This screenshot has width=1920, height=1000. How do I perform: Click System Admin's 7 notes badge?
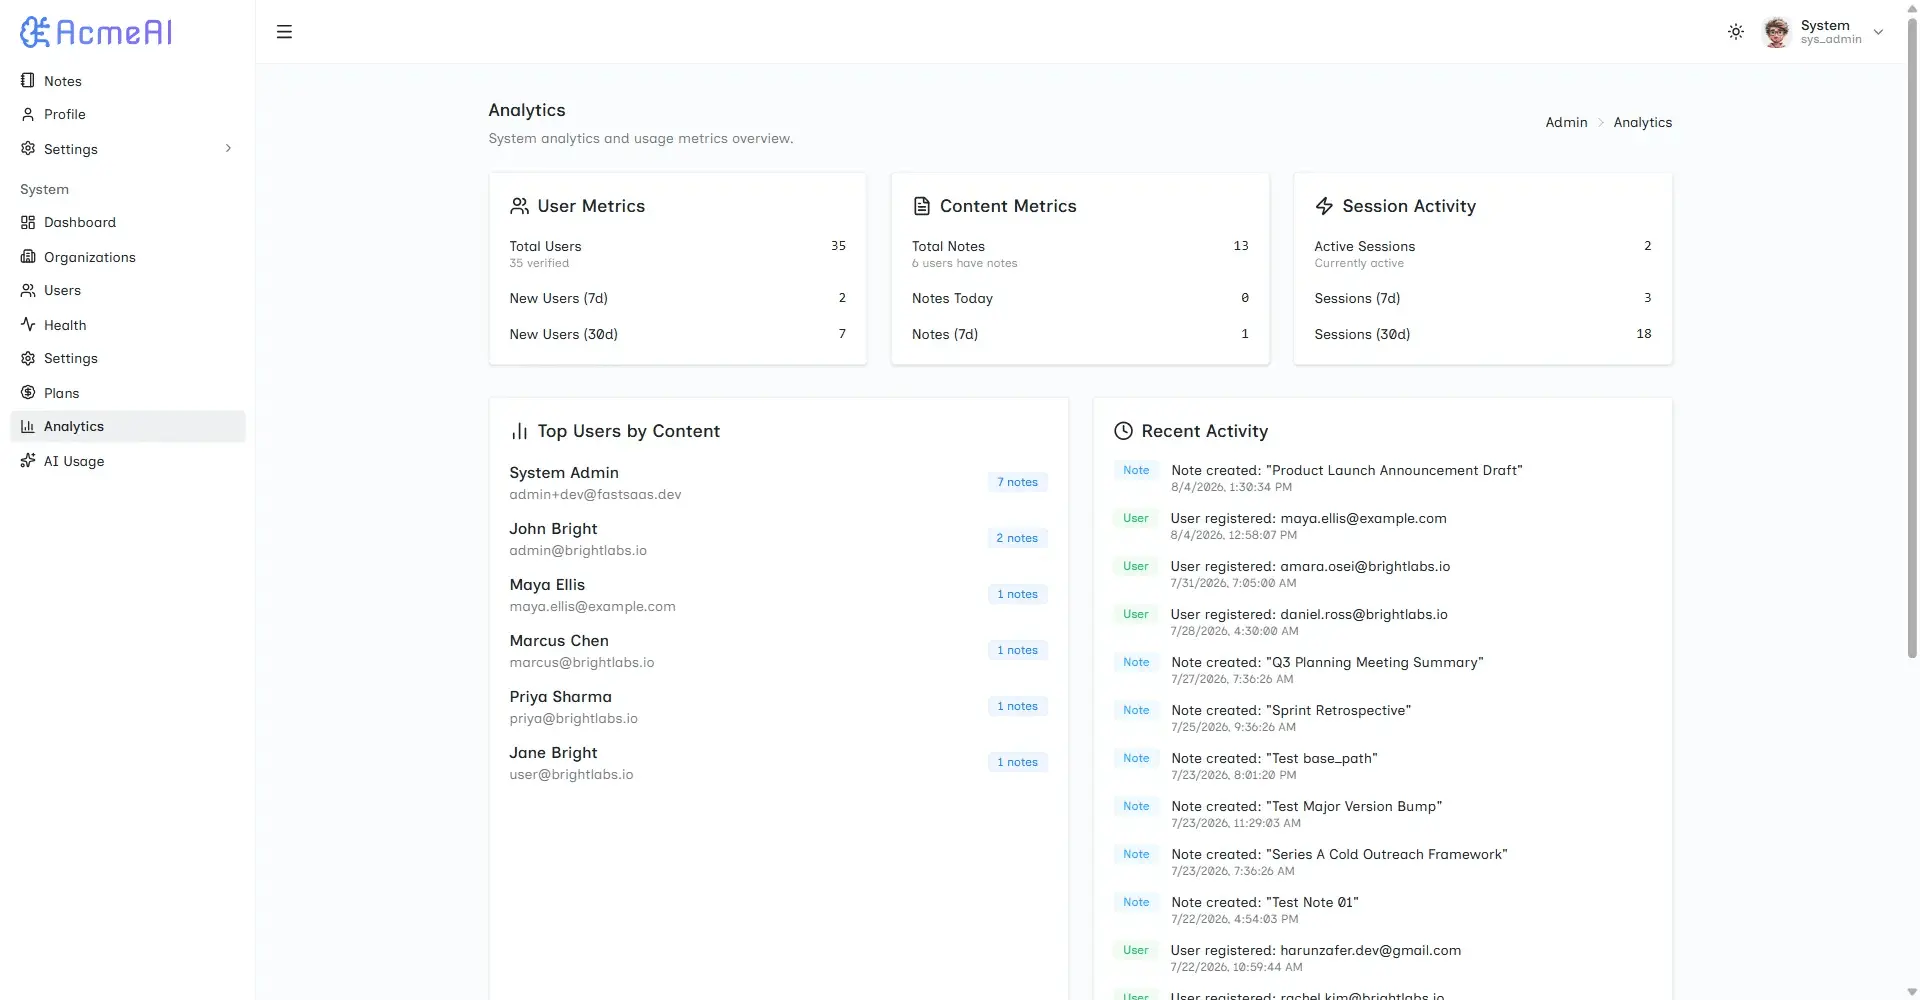click(1017, 482)
